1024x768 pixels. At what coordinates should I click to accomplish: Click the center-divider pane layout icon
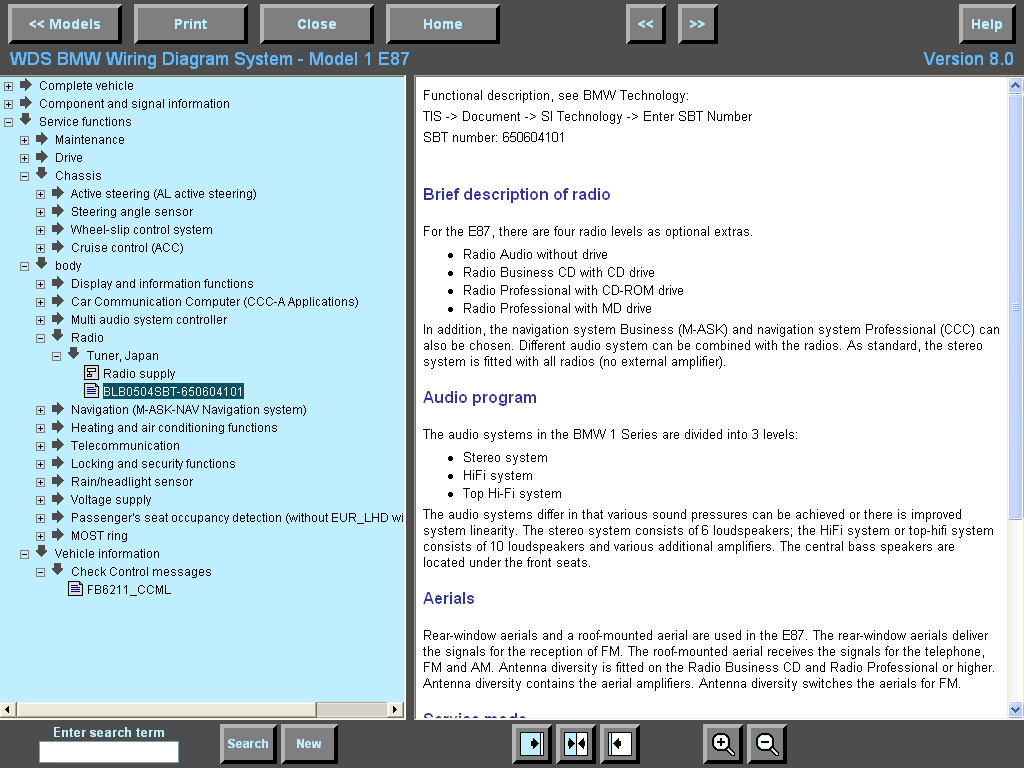pos(576,744)
